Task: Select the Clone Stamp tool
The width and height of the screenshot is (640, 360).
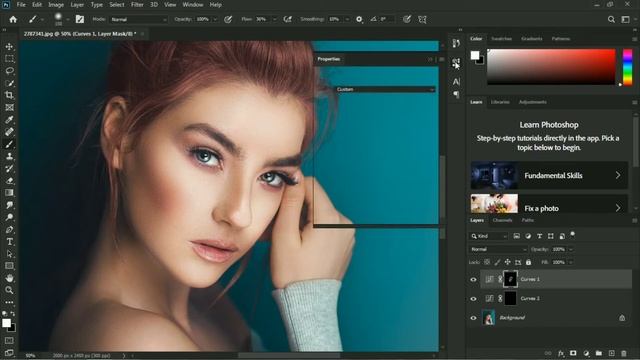Action: coord(9,157)
